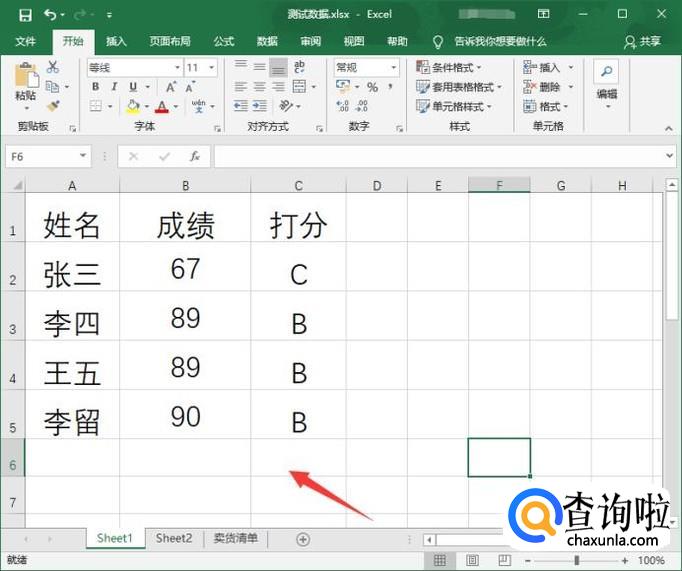Select the Sheet2 worksheet tab
The height and width of the screenshot is (571, 682).
[x=173, y=538]
